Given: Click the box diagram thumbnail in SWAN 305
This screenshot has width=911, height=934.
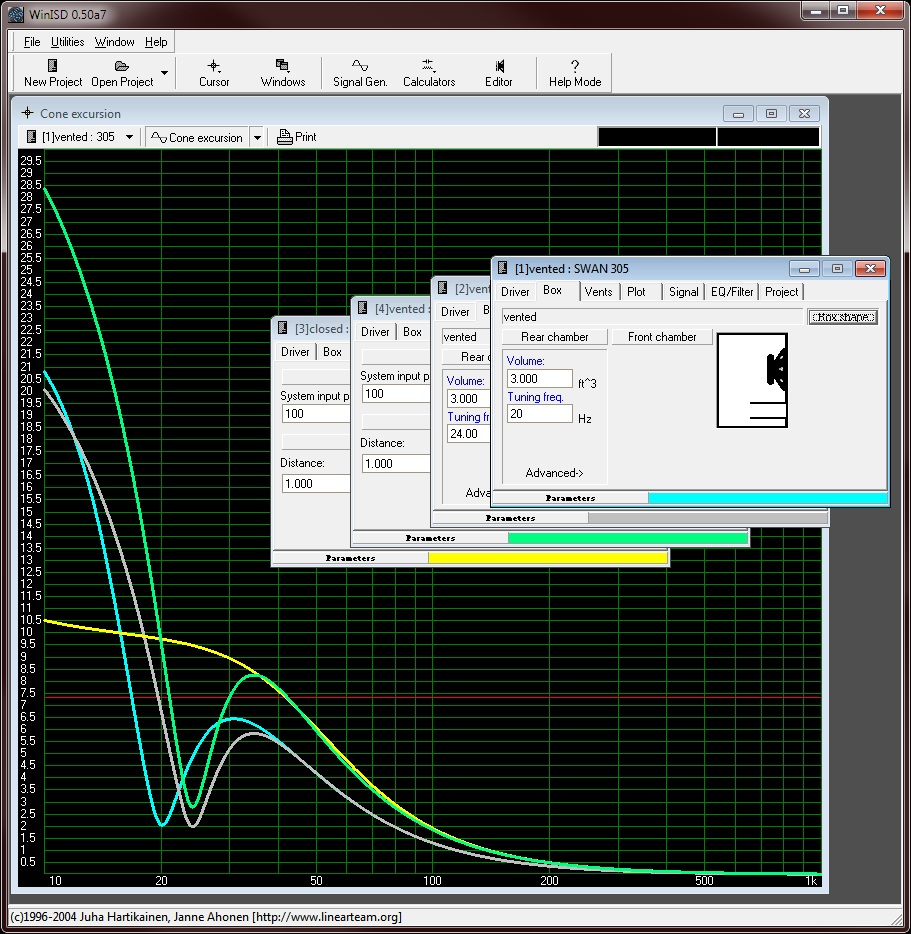Looking at the screenshot, I should point(752,381).
